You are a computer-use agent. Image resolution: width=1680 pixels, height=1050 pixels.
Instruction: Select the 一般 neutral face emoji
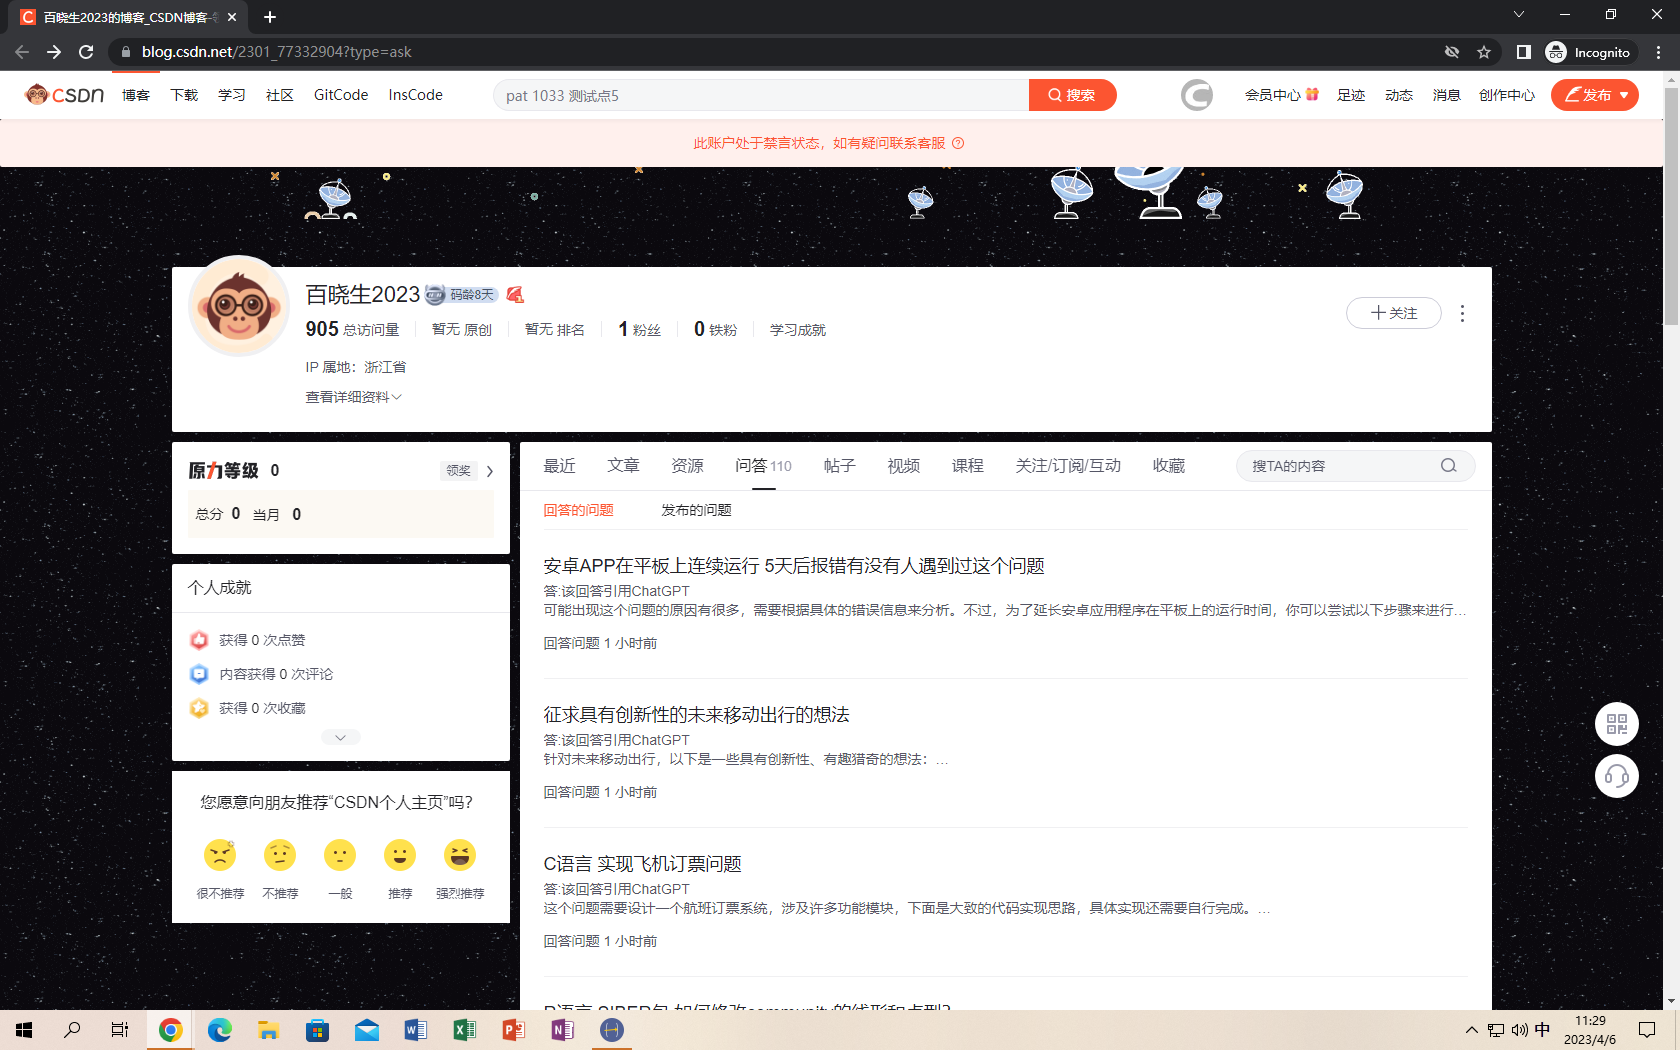click(340, 856)
